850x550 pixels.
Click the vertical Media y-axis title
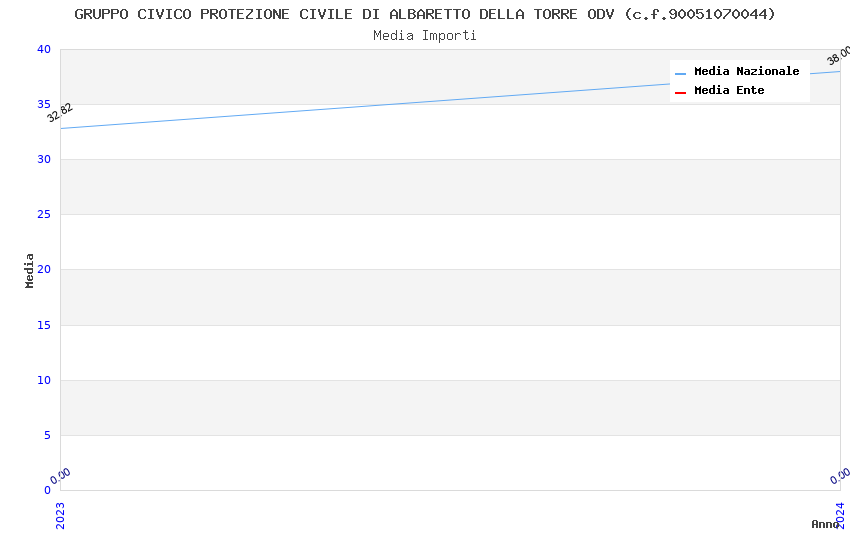pyautogui.click(x=30, y=270)
